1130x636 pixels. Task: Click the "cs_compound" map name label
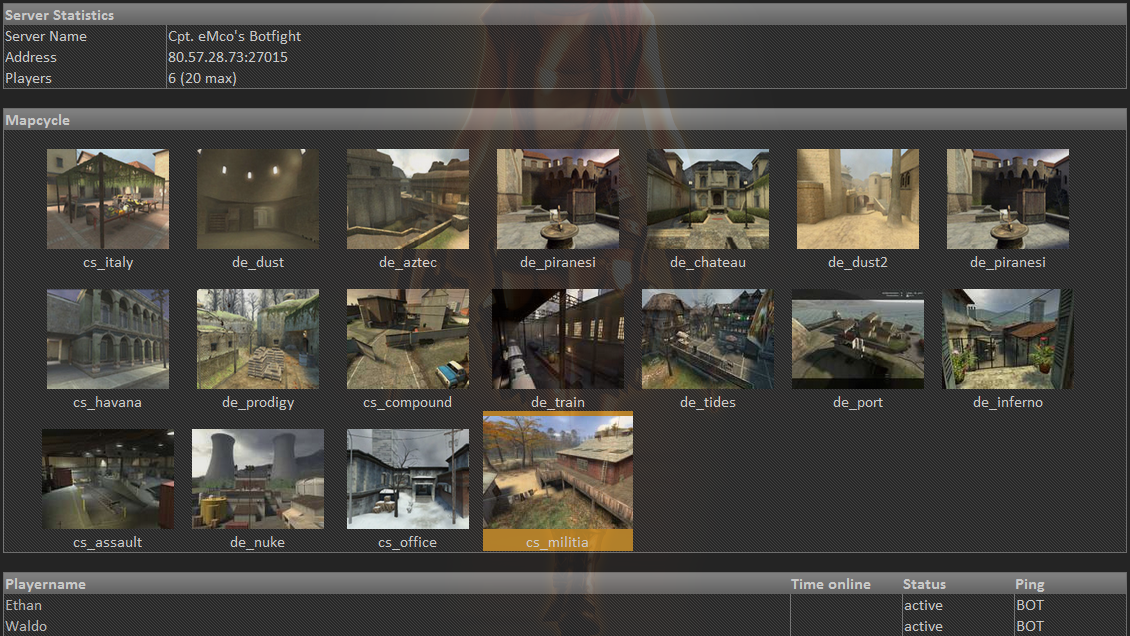(x=407, y=402)
